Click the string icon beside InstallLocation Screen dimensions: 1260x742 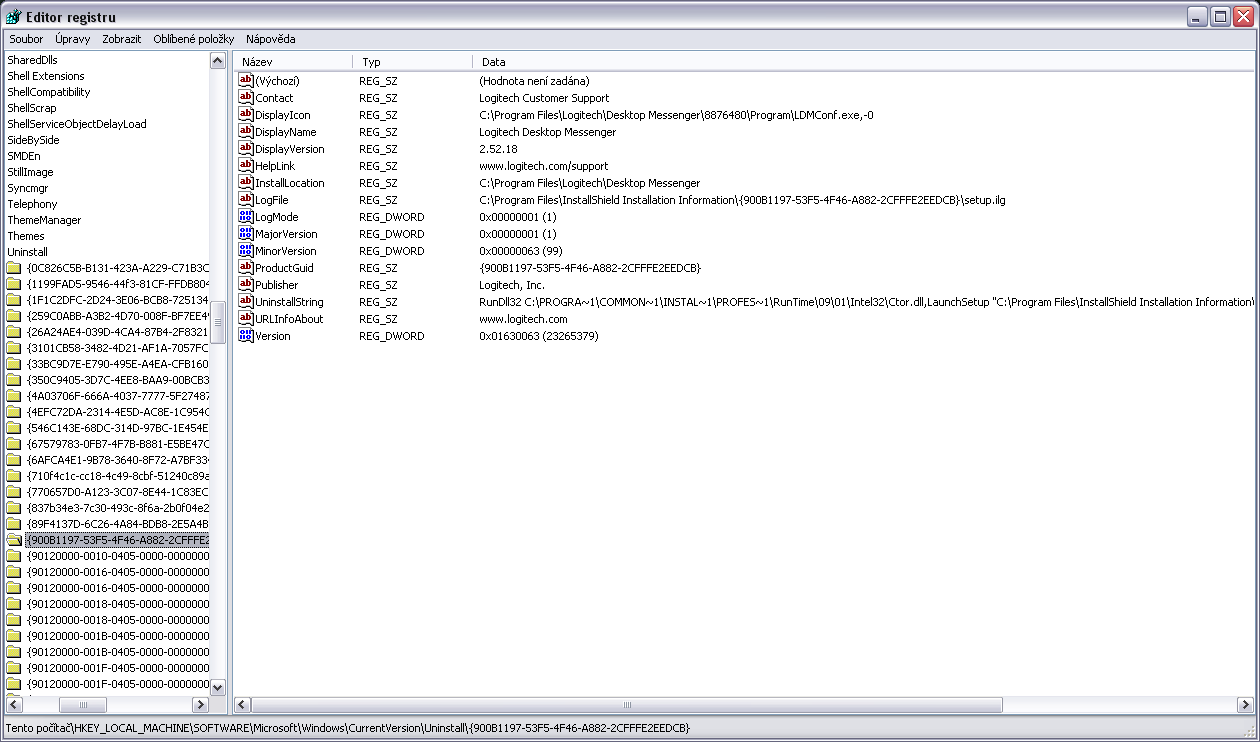point(246,182)
